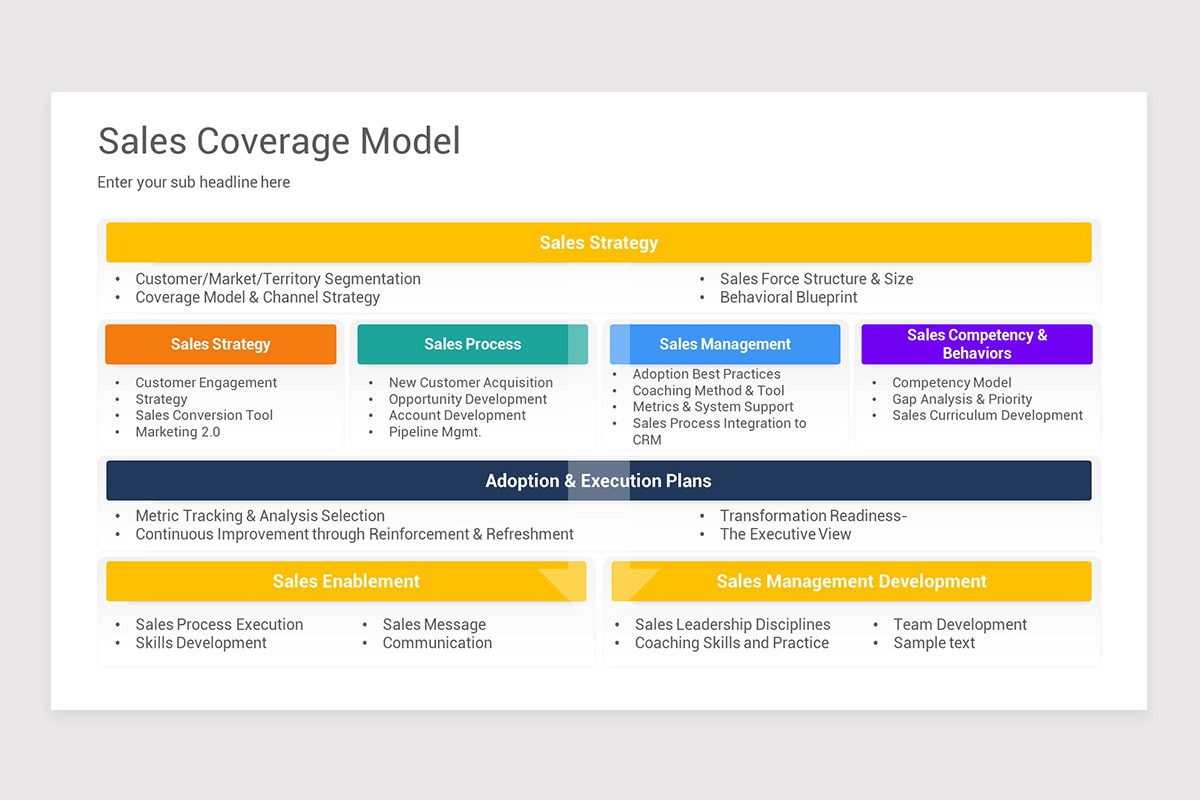The width and height of the screenshot is (1200, 800).
Task: Click the Sales Coverage Model title text
Action: tap(278, 141)
